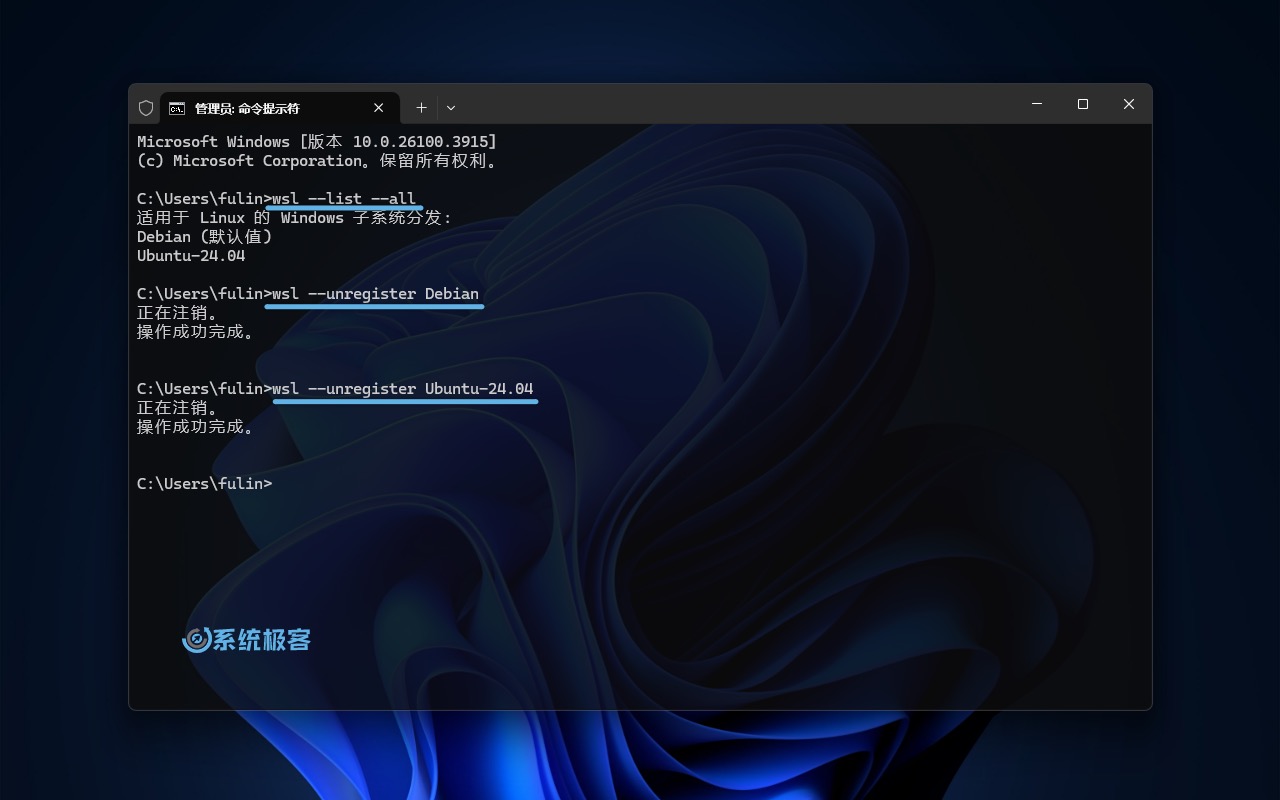
Task: Click the 适用于 Linux 的 Windows 子系统分发 line
Action: 295,218
